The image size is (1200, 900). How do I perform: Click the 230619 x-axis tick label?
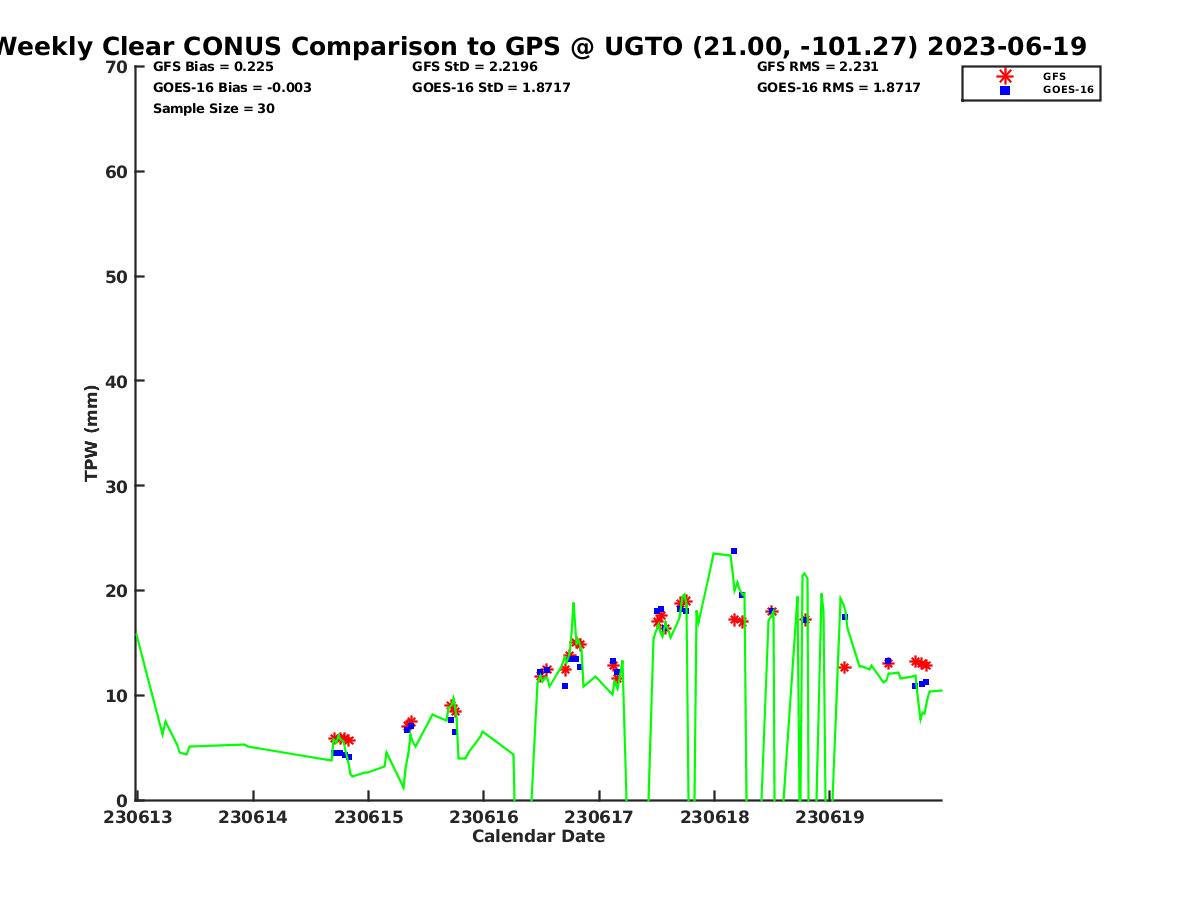(830, 818)
